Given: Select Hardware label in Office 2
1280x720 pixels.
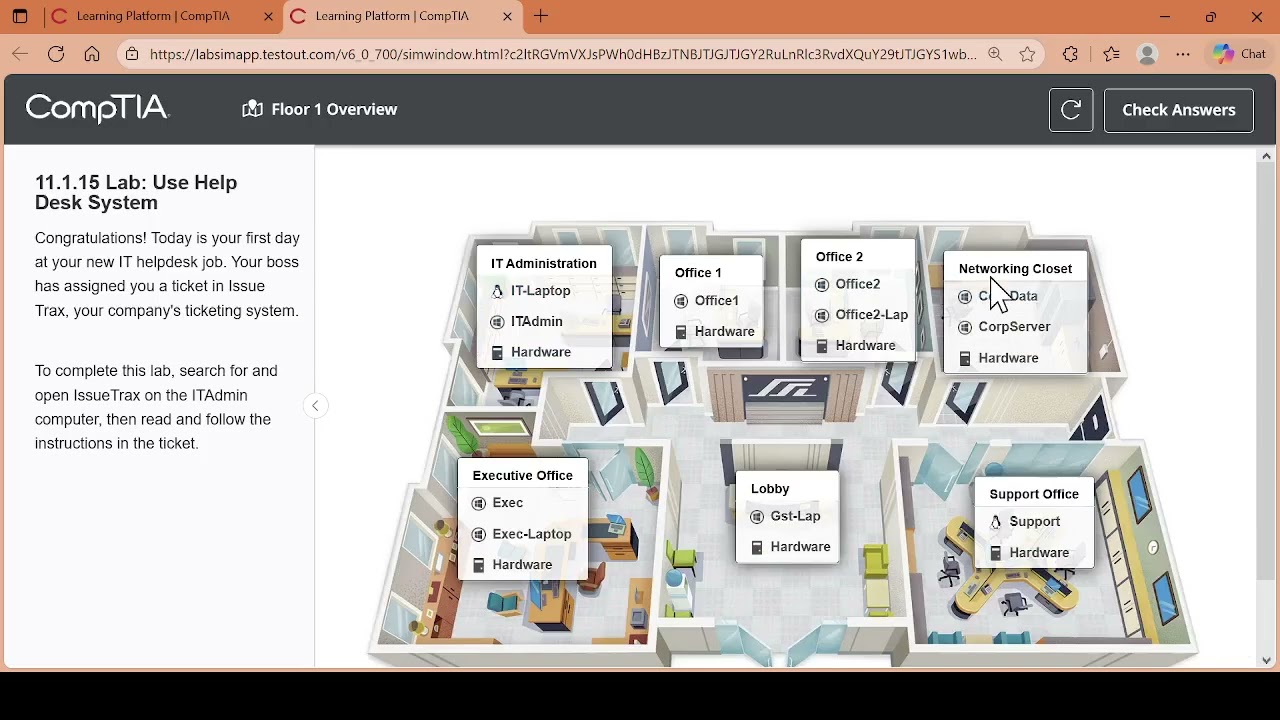Looking at the screenshot, I should point(866,346).
